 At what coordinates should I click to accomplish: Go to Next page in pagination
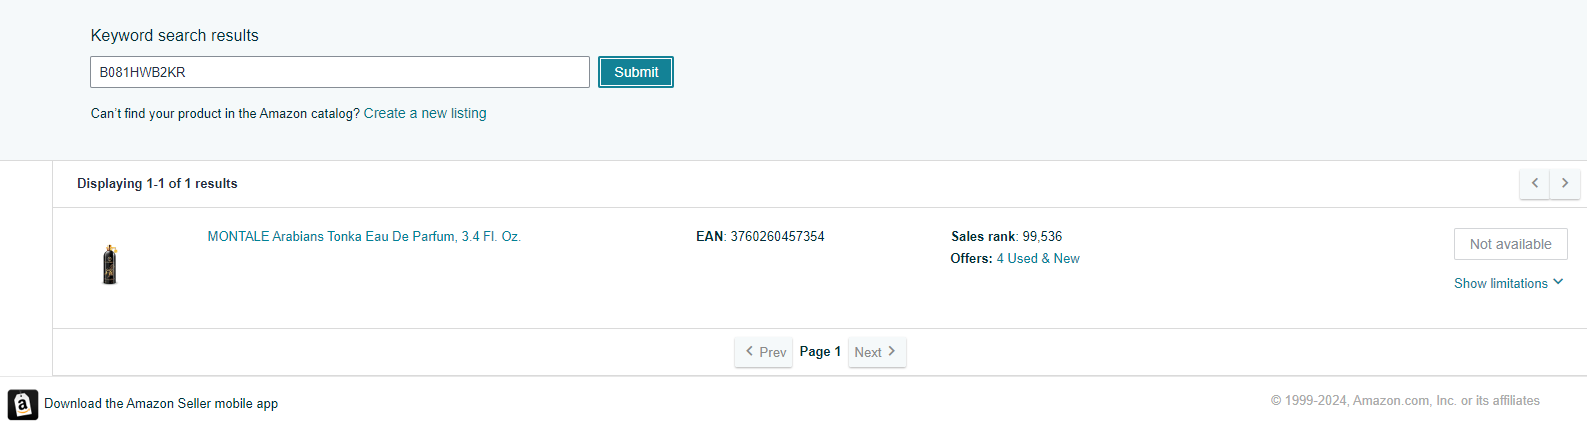[x=877, y=352]
